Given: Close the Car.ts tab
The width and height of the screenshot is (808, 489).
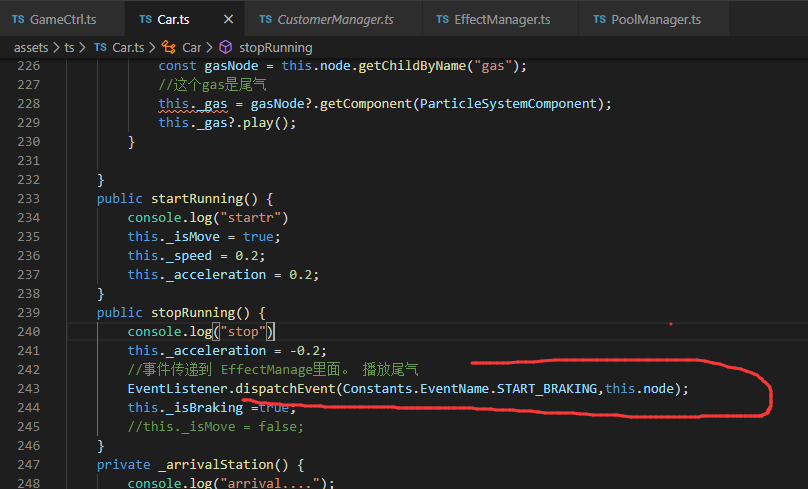Looking at the screenshot, I should (228, 19).
